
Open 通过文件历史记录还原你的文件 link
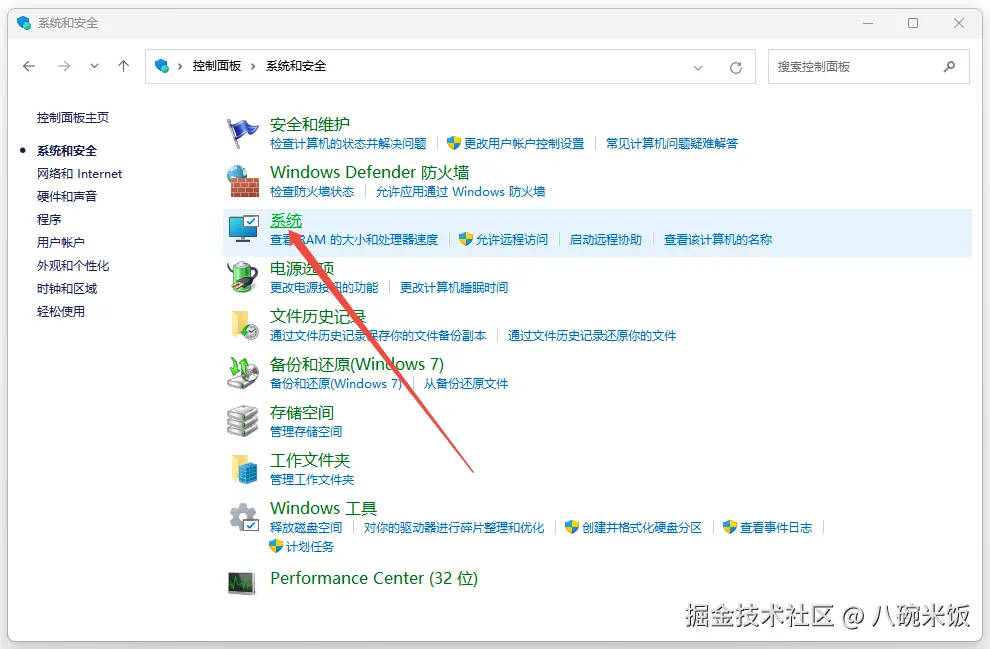pyautogui.click(x=592, y=335)
